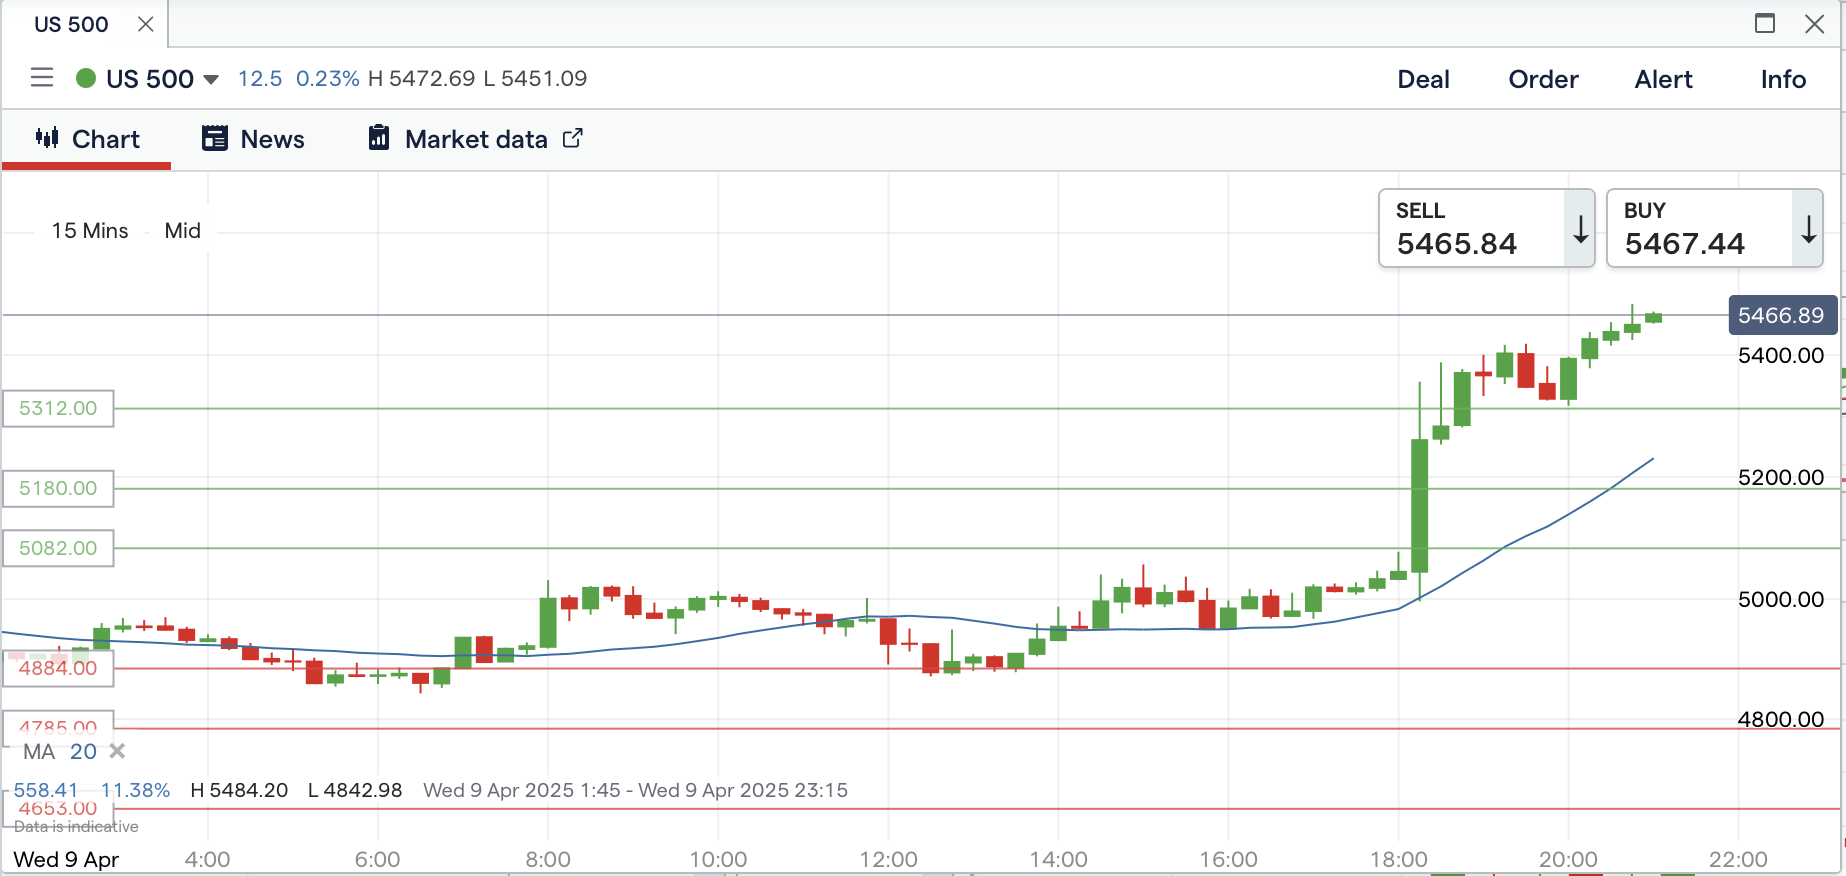Change the Mid price type

click(182, 231)
